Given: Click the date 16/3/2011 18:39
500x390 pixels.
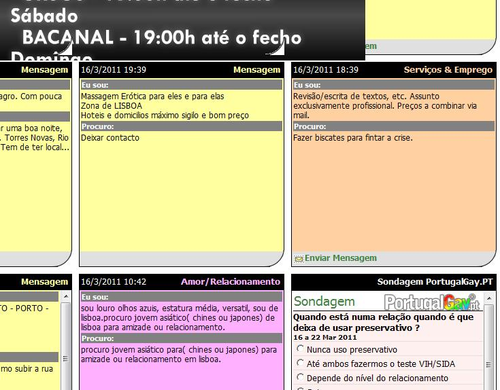Looking at the screenshot, I should 326,70.
